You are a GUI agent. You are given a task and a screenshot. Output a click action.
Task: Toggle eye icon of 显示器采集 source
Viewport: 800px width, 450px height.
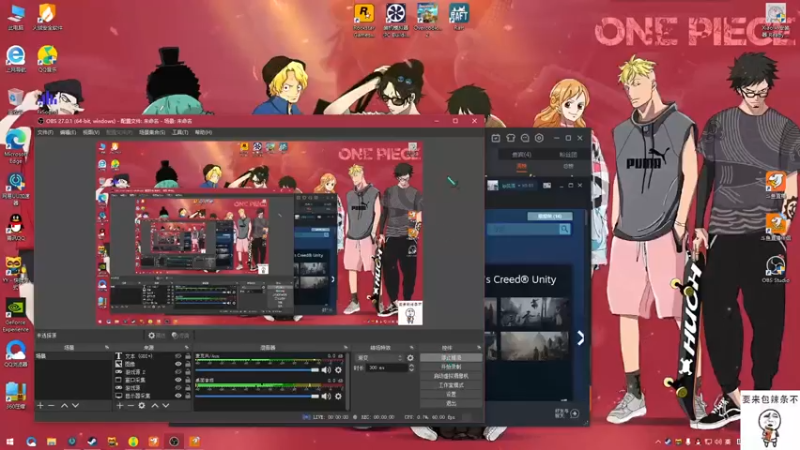tap(178, 396)
